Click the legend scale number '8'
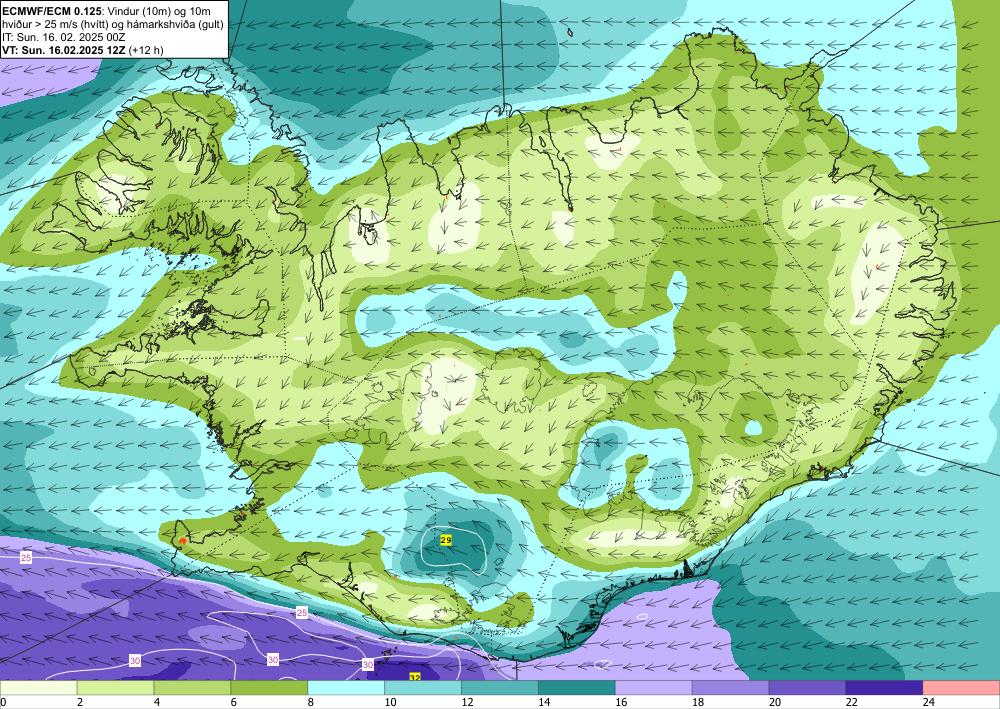This screenshot has height=709, width=1000. (311, 702)
